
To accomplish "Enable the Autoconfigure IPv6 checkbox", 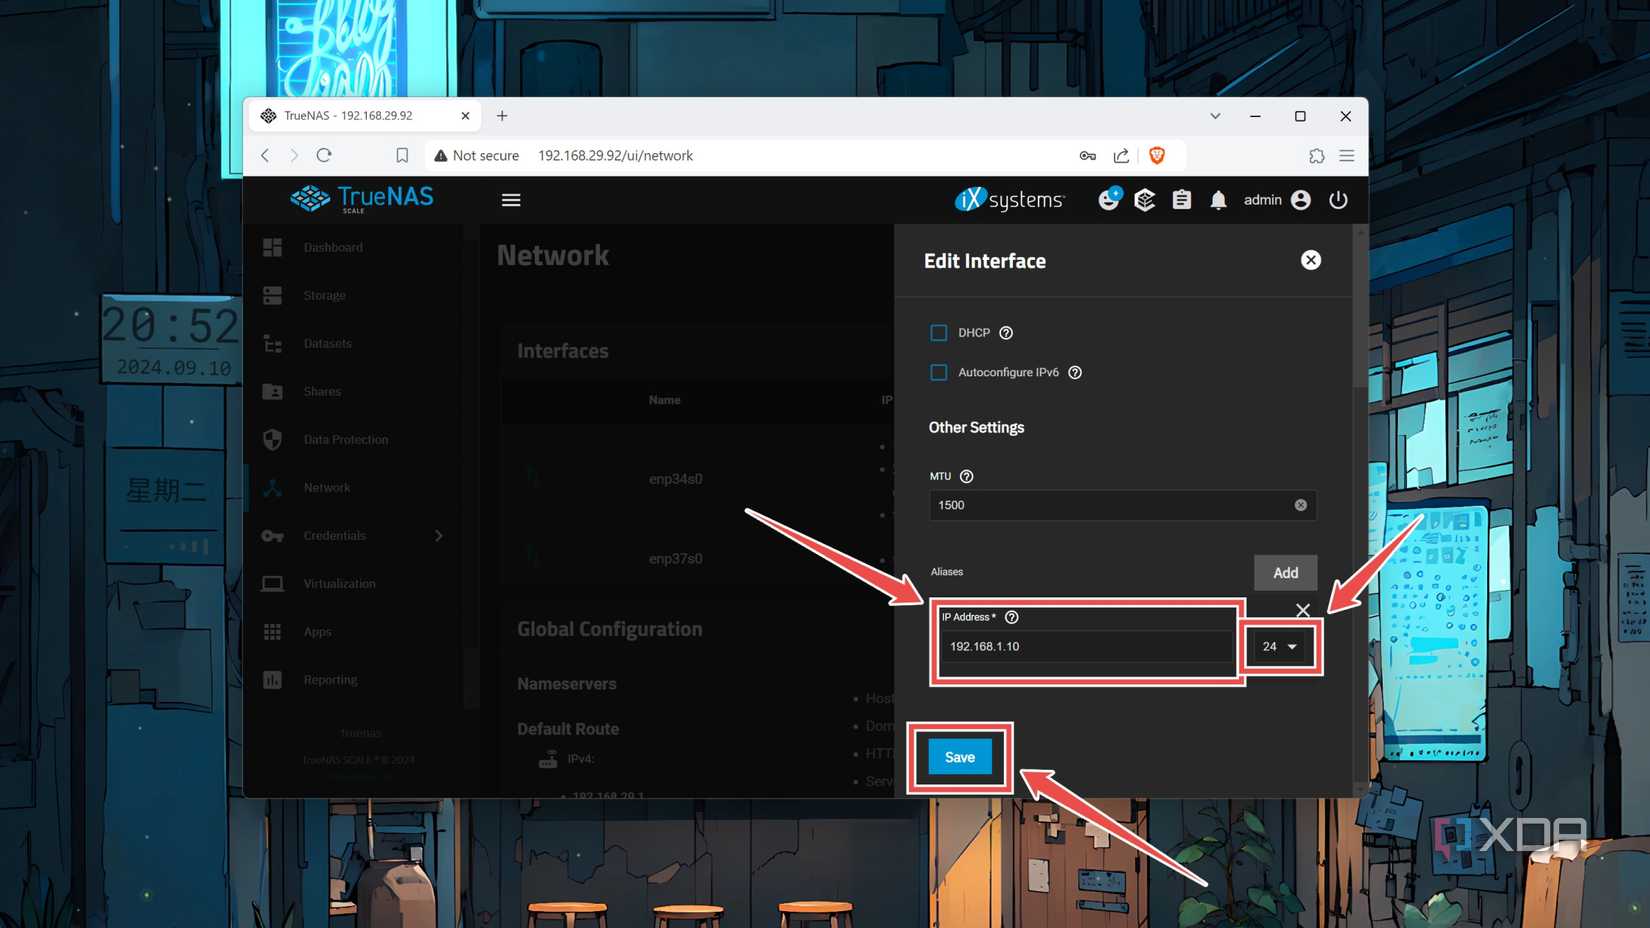I will pyautogui.click(x=938, y=372).
